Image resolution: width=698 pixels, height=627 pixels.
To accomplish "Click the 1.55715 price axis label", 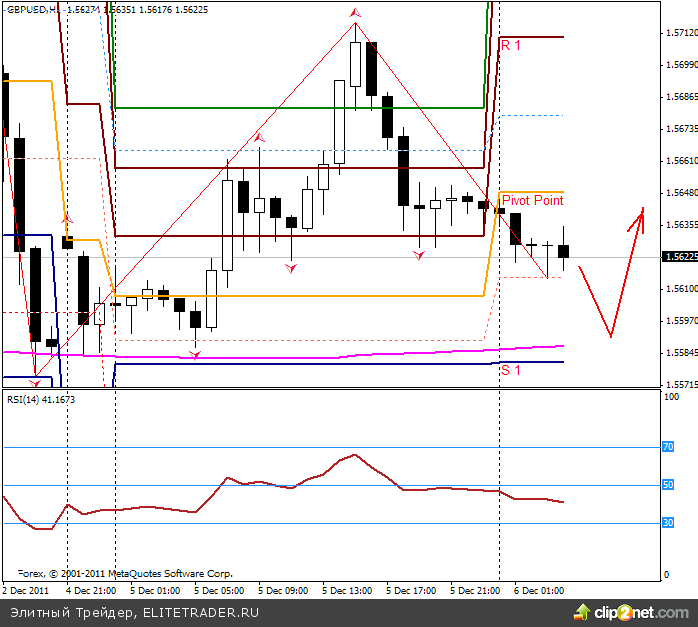I will (x=680, y=384).
